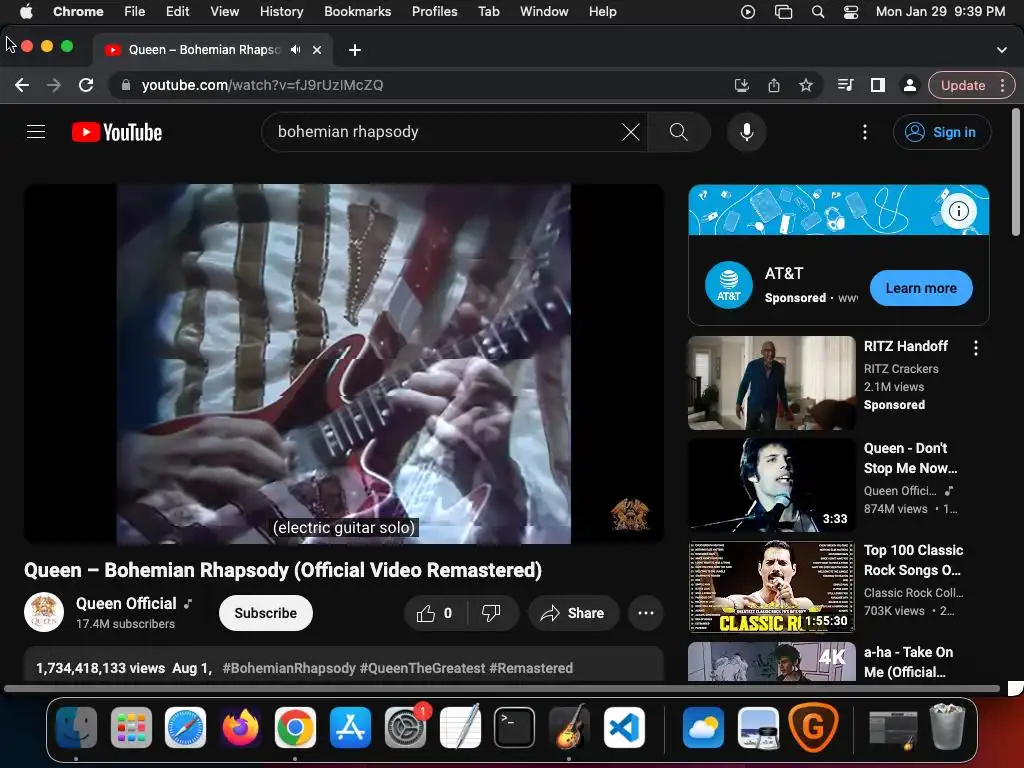Run search with the magnifier button
1024x768 pixels.
679,132
